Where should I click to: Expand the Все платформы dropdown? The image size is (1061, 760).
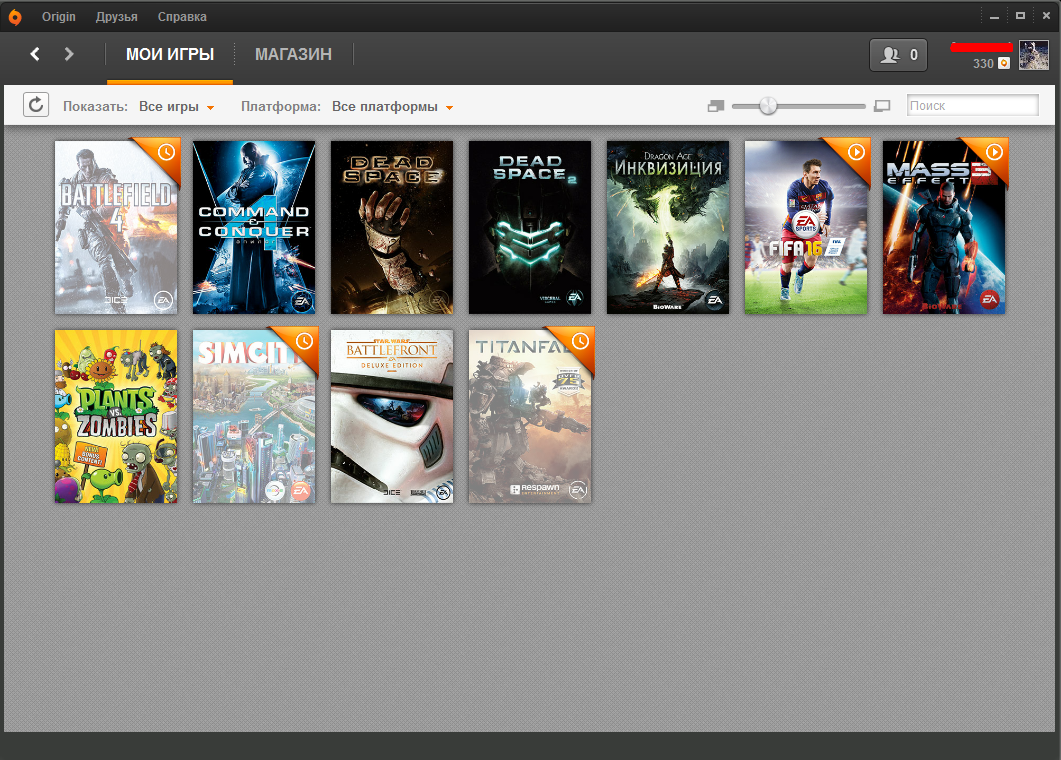[x=392, y=107]
